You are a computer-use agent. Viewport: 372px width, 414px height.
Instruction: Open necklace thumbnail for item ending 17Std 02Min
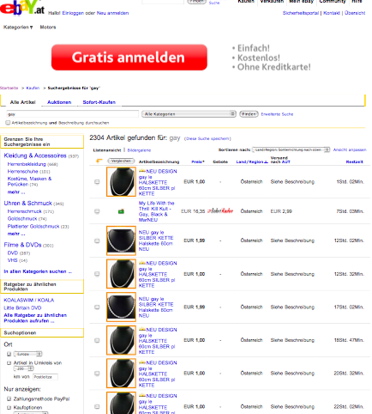(121, 307)
